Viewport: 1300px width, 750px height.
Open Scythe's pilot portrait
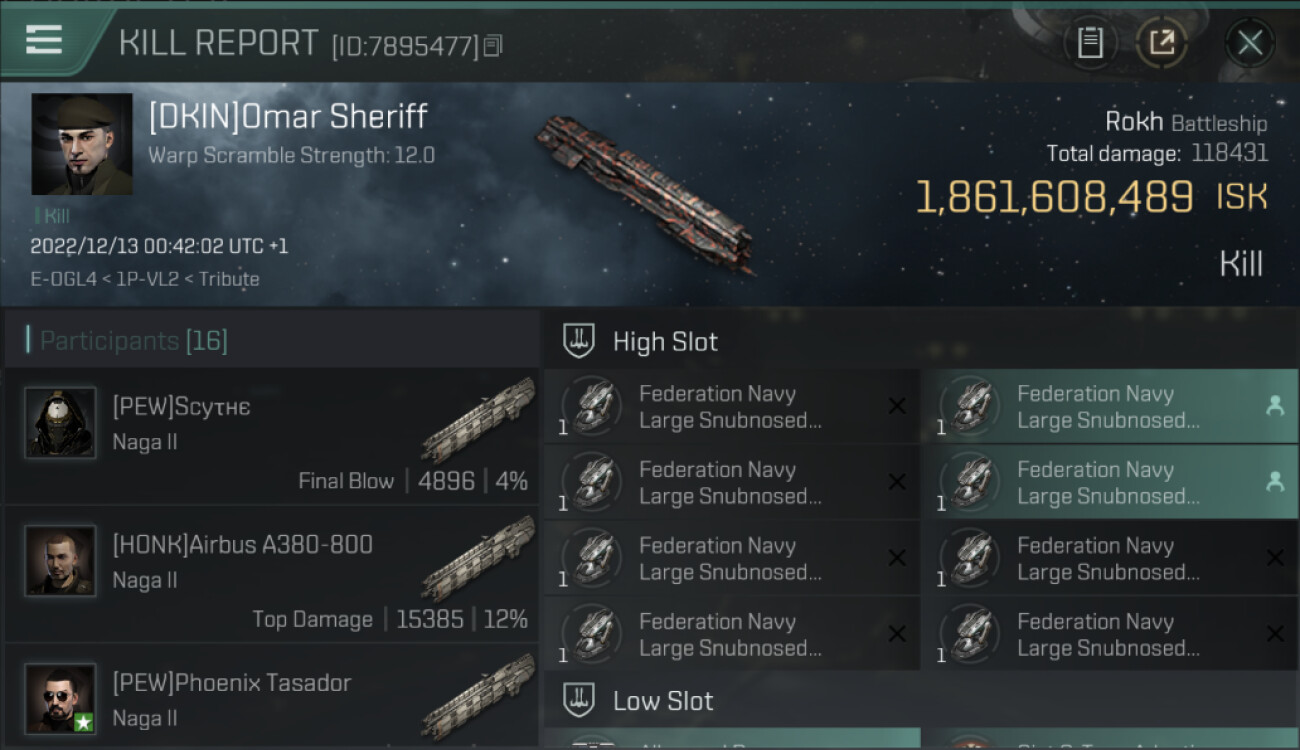pos(60,423)
